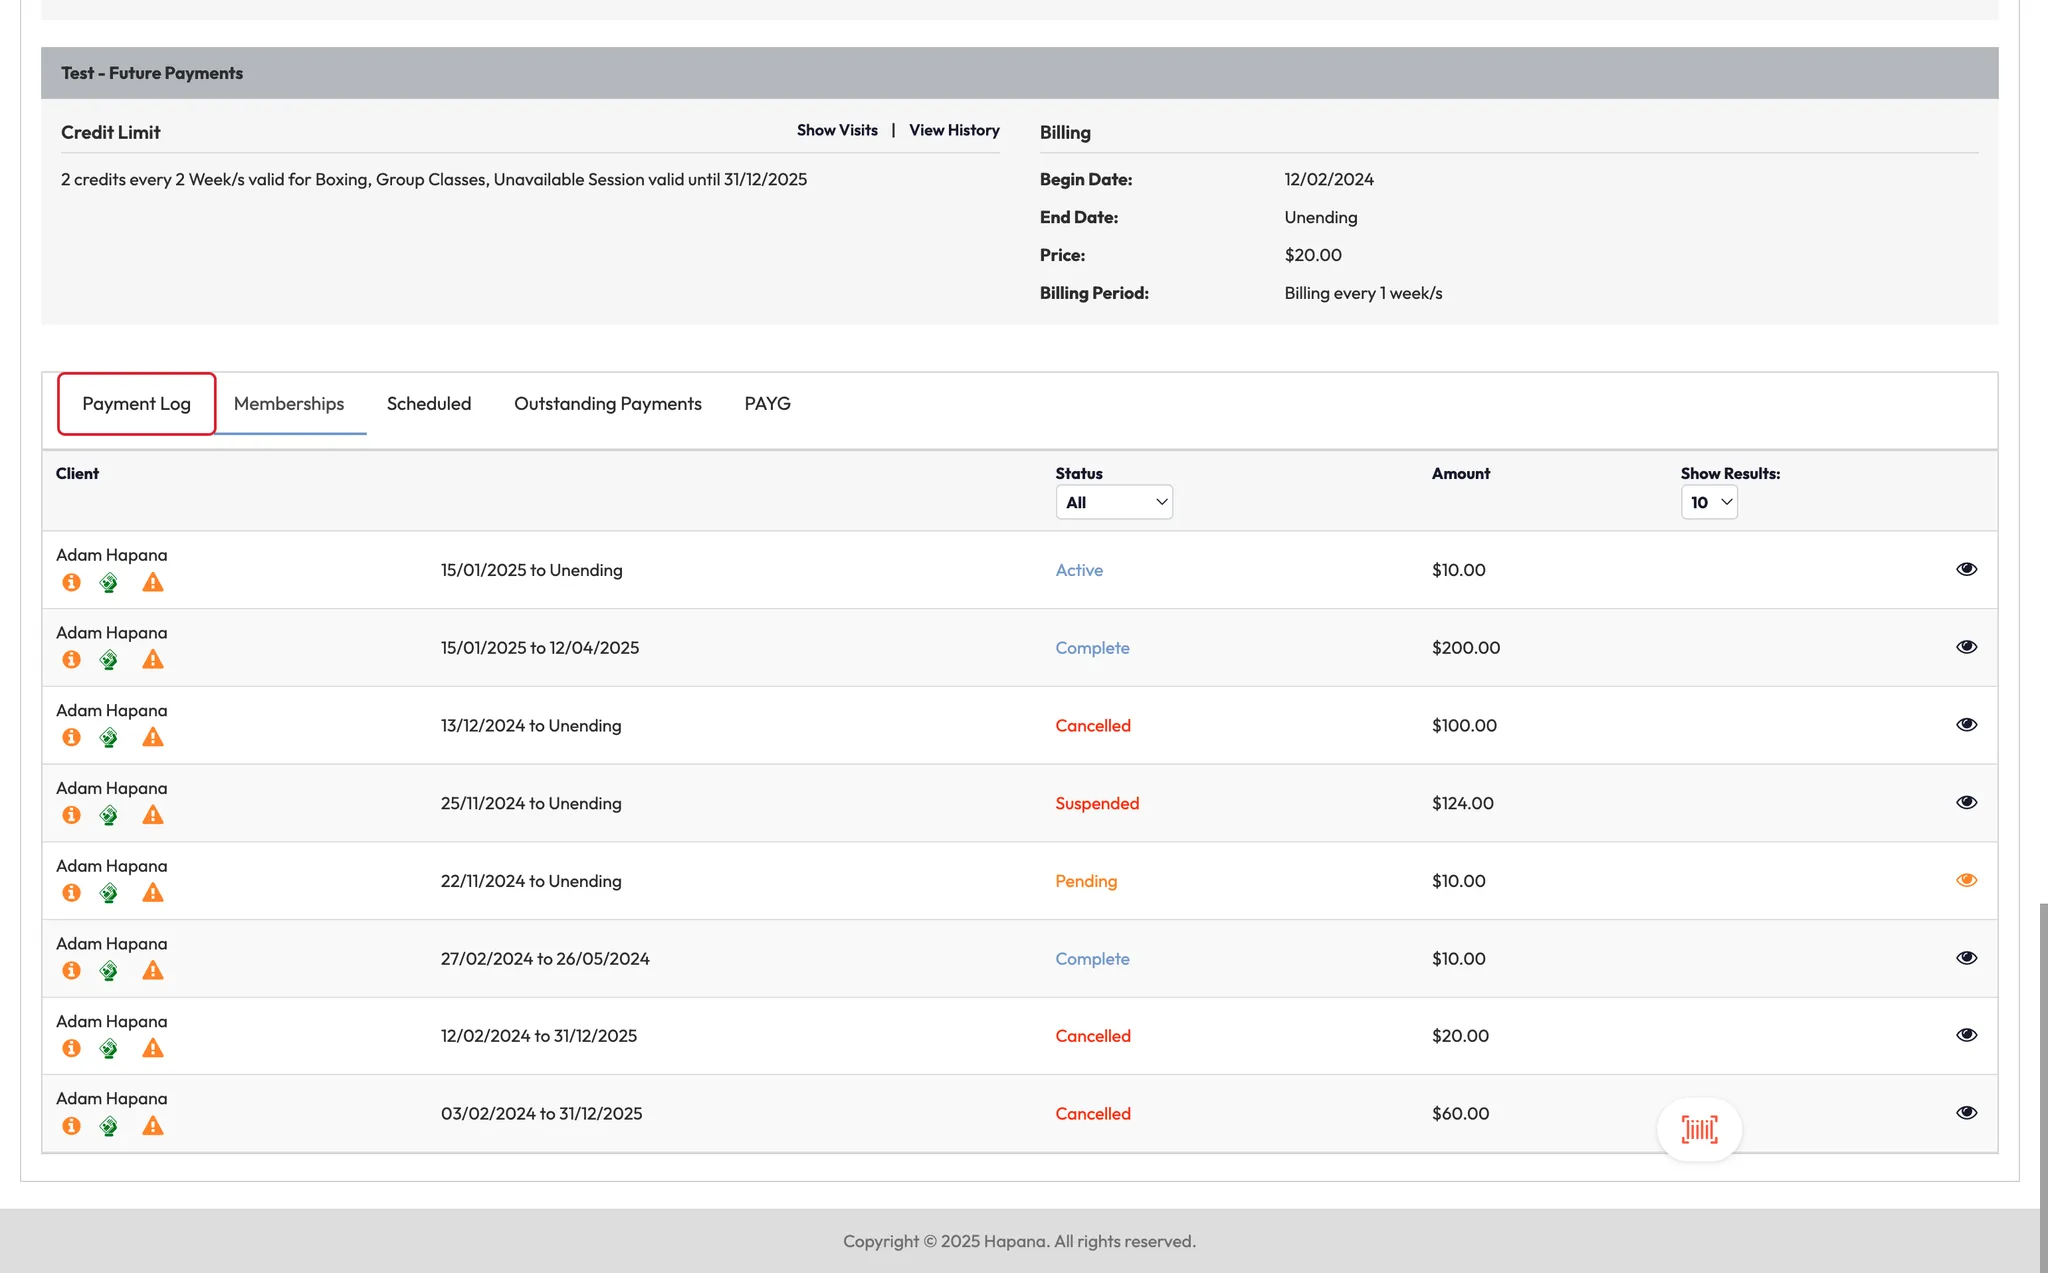
Task: Click warning triangle in the $60.00 row
Action: [152, 1126]
